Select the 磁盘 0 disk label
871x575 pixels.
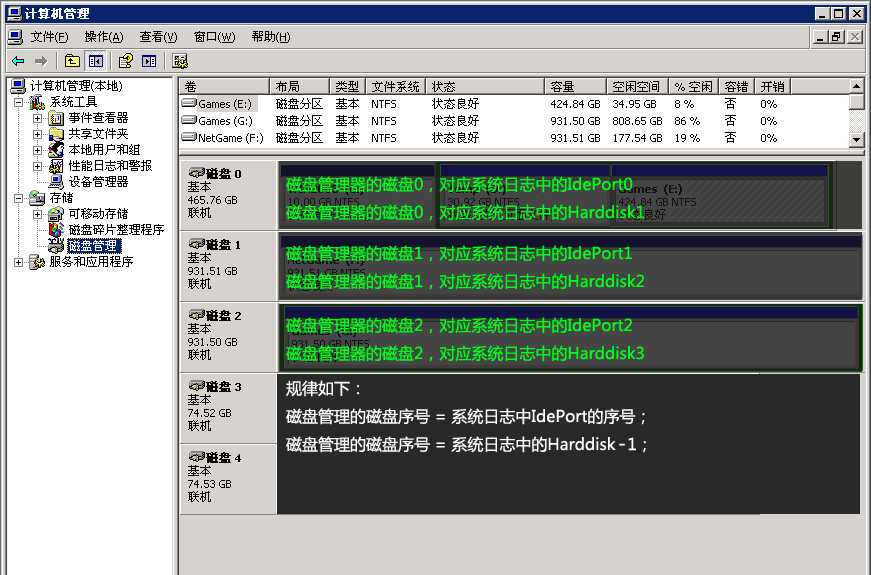[x=228, y=194]
